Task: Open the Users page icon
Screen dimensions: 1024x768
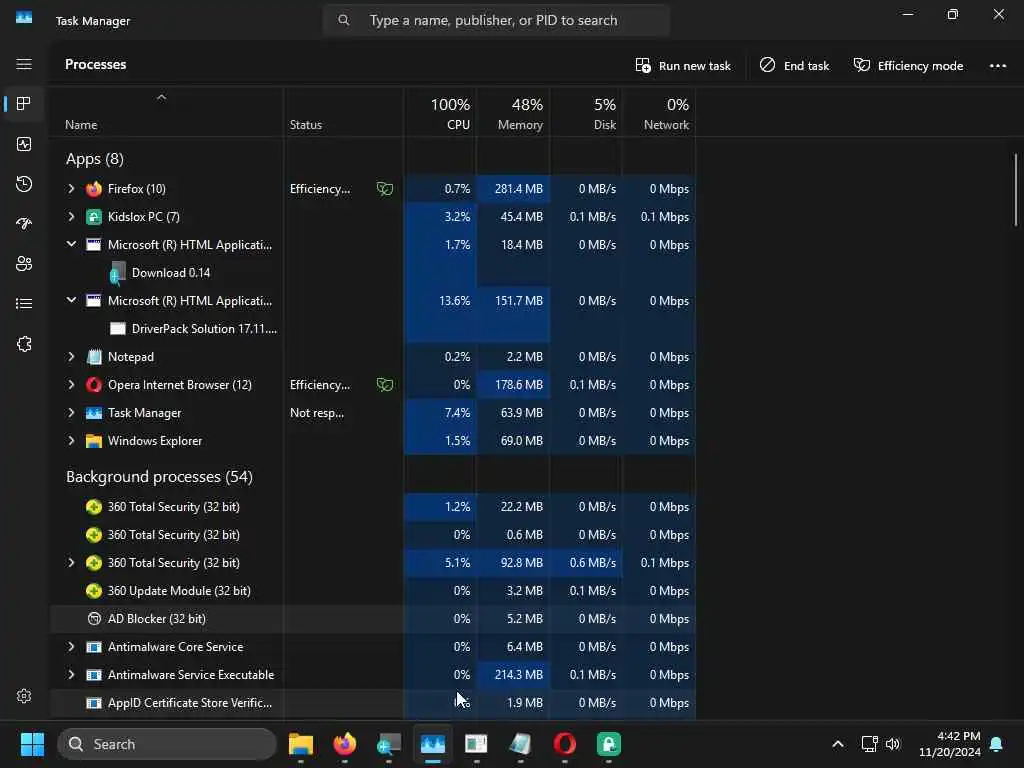Action: [x=24, y=264]
